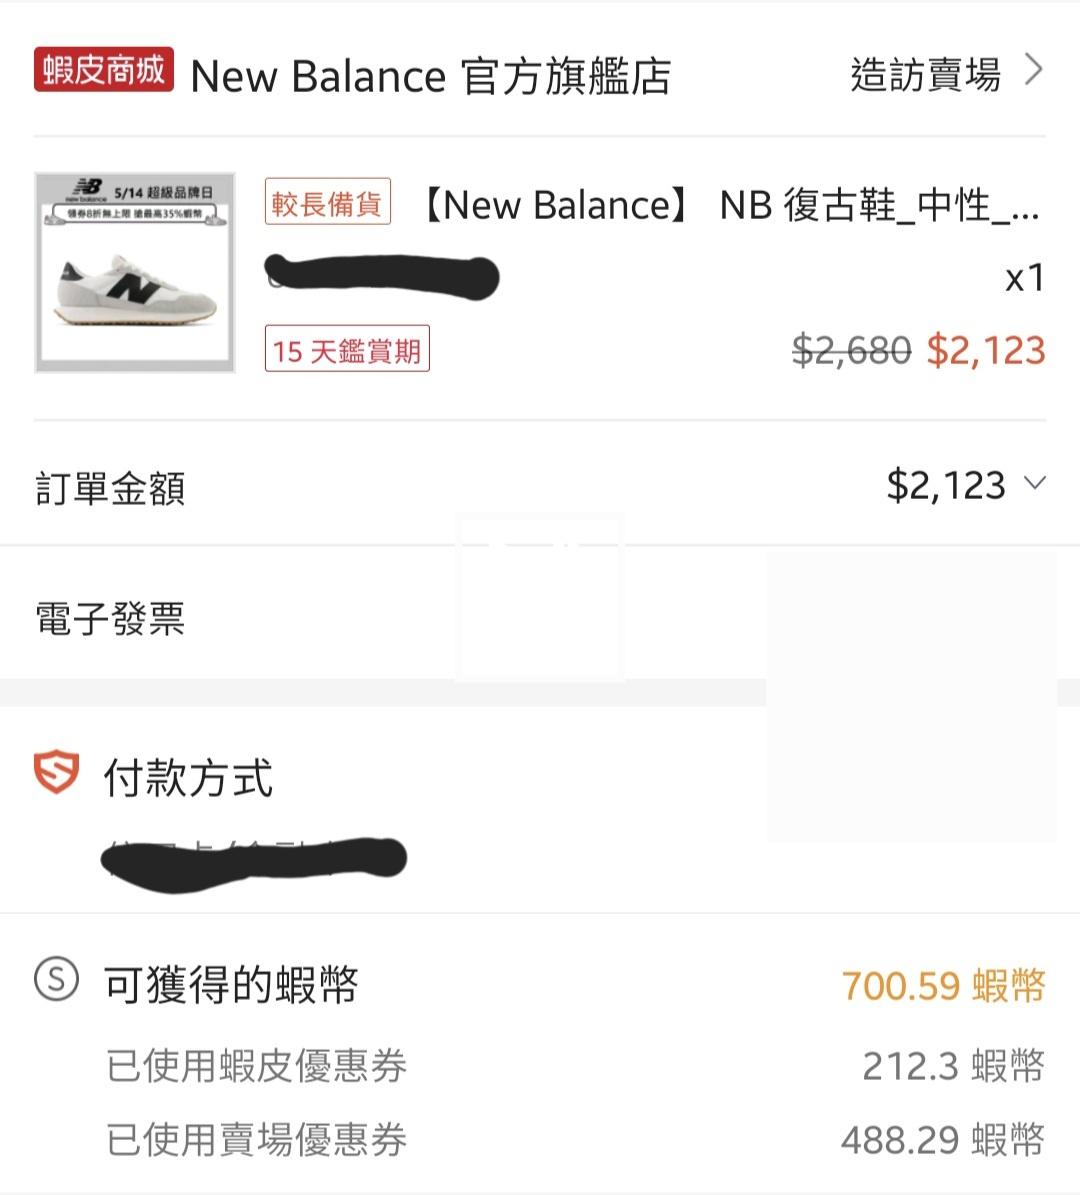Tap the 可獲得的蝦幣 earnable coins label

point(231,985)
